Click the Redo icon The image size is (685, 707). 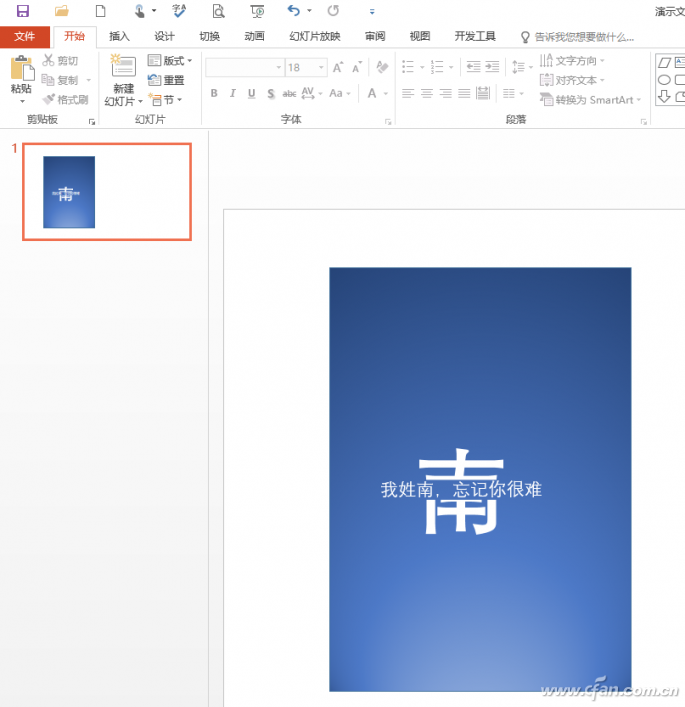coord(333,10)
